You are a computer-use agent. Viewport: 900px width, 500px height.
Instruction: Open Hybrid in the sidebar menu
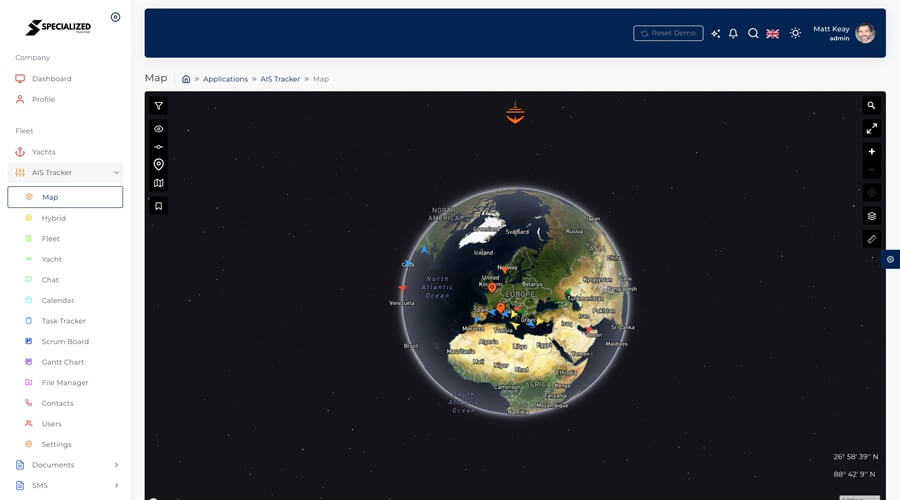click(x=54, y=218)
